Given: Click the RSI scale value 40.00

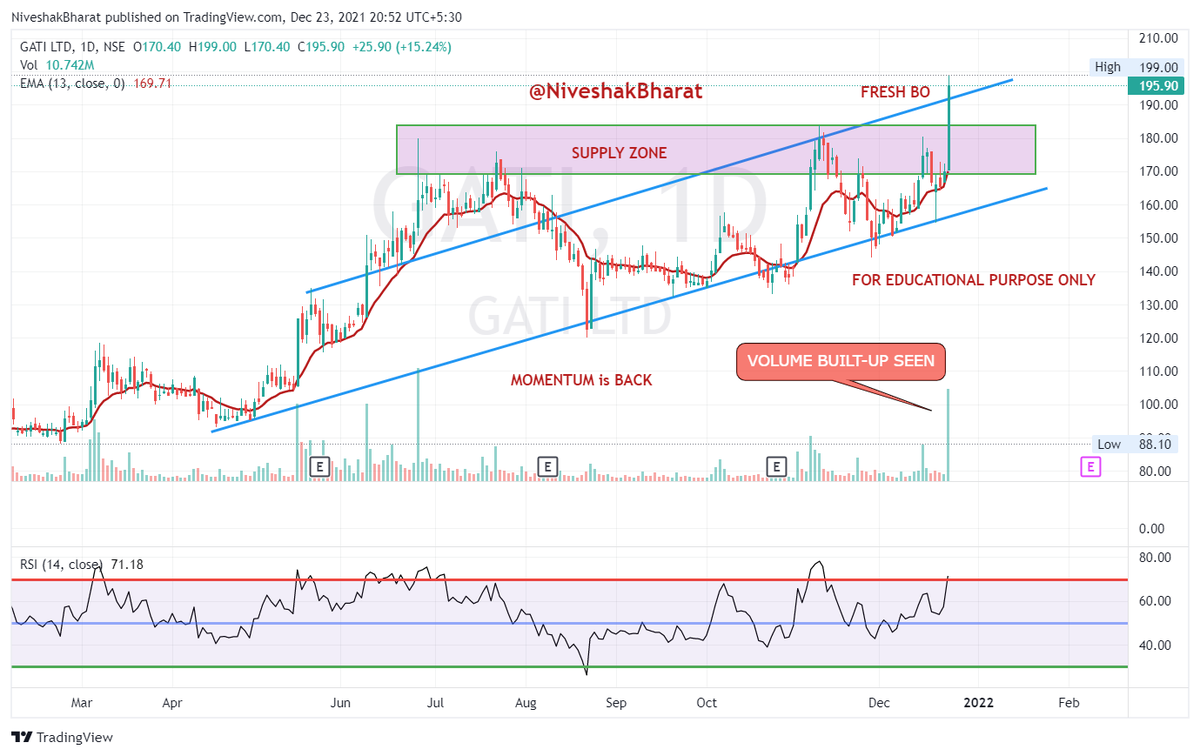Looking at the screenshot, I should pyautogui.click(x=1154, y=645).
